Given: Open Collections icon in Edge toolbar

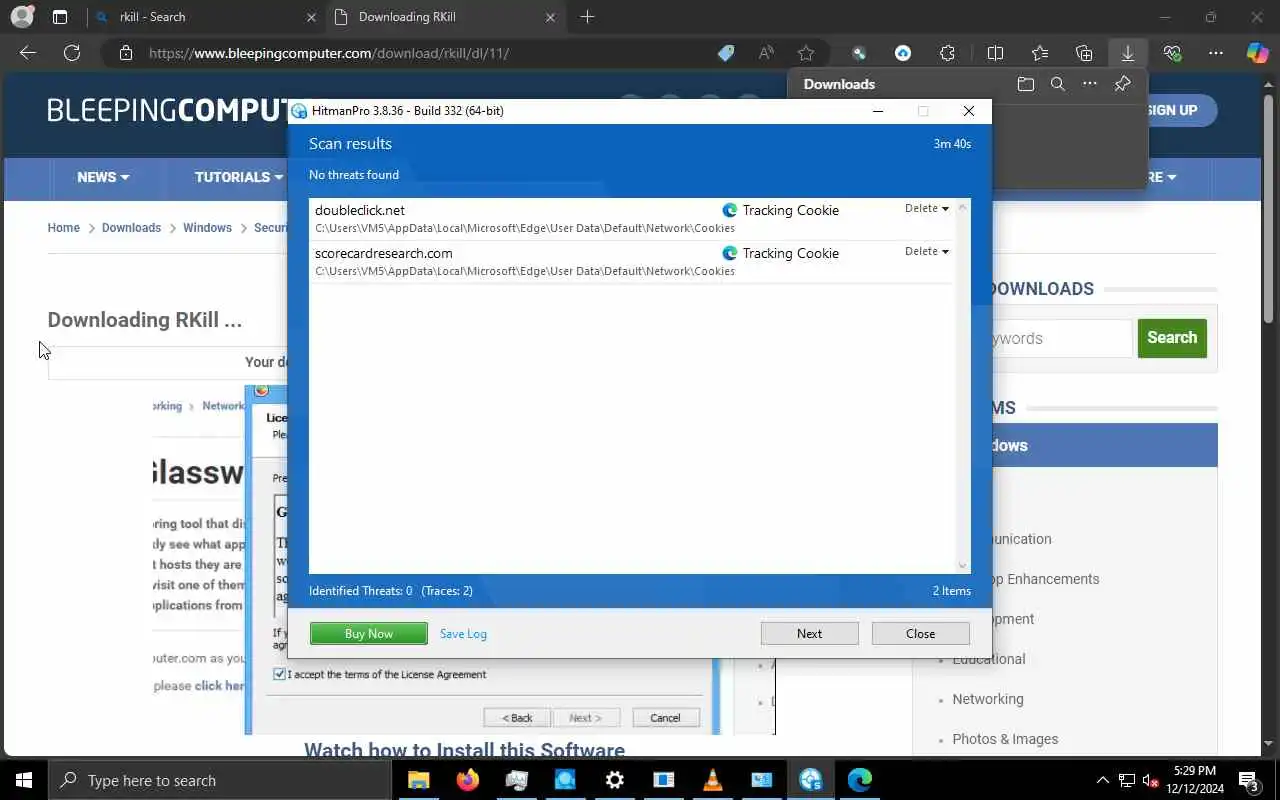Looking at the screenshot, I should (1084, 53).
